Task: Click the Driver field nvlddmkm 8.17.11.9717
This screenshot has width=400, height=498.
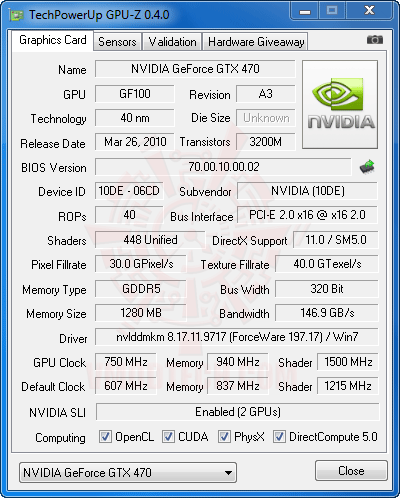Action: coord(237,337)
